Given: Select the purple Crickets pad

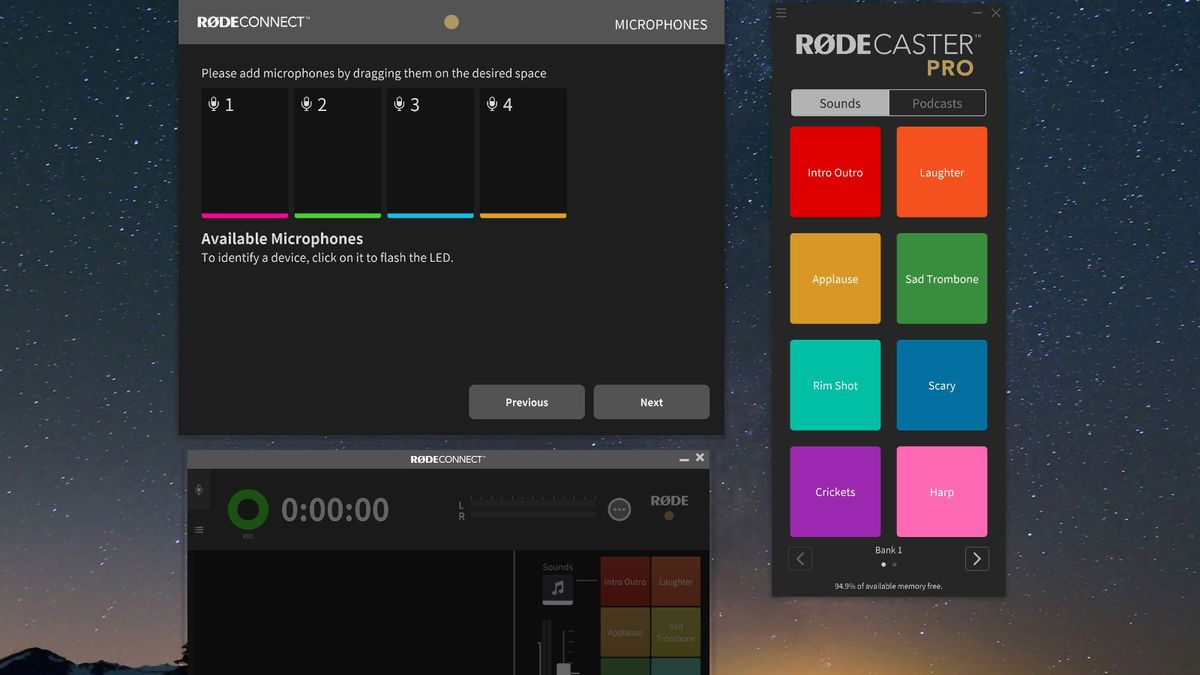Looking at the screenshot, I should pyautogui.click(x=835, y=492).
